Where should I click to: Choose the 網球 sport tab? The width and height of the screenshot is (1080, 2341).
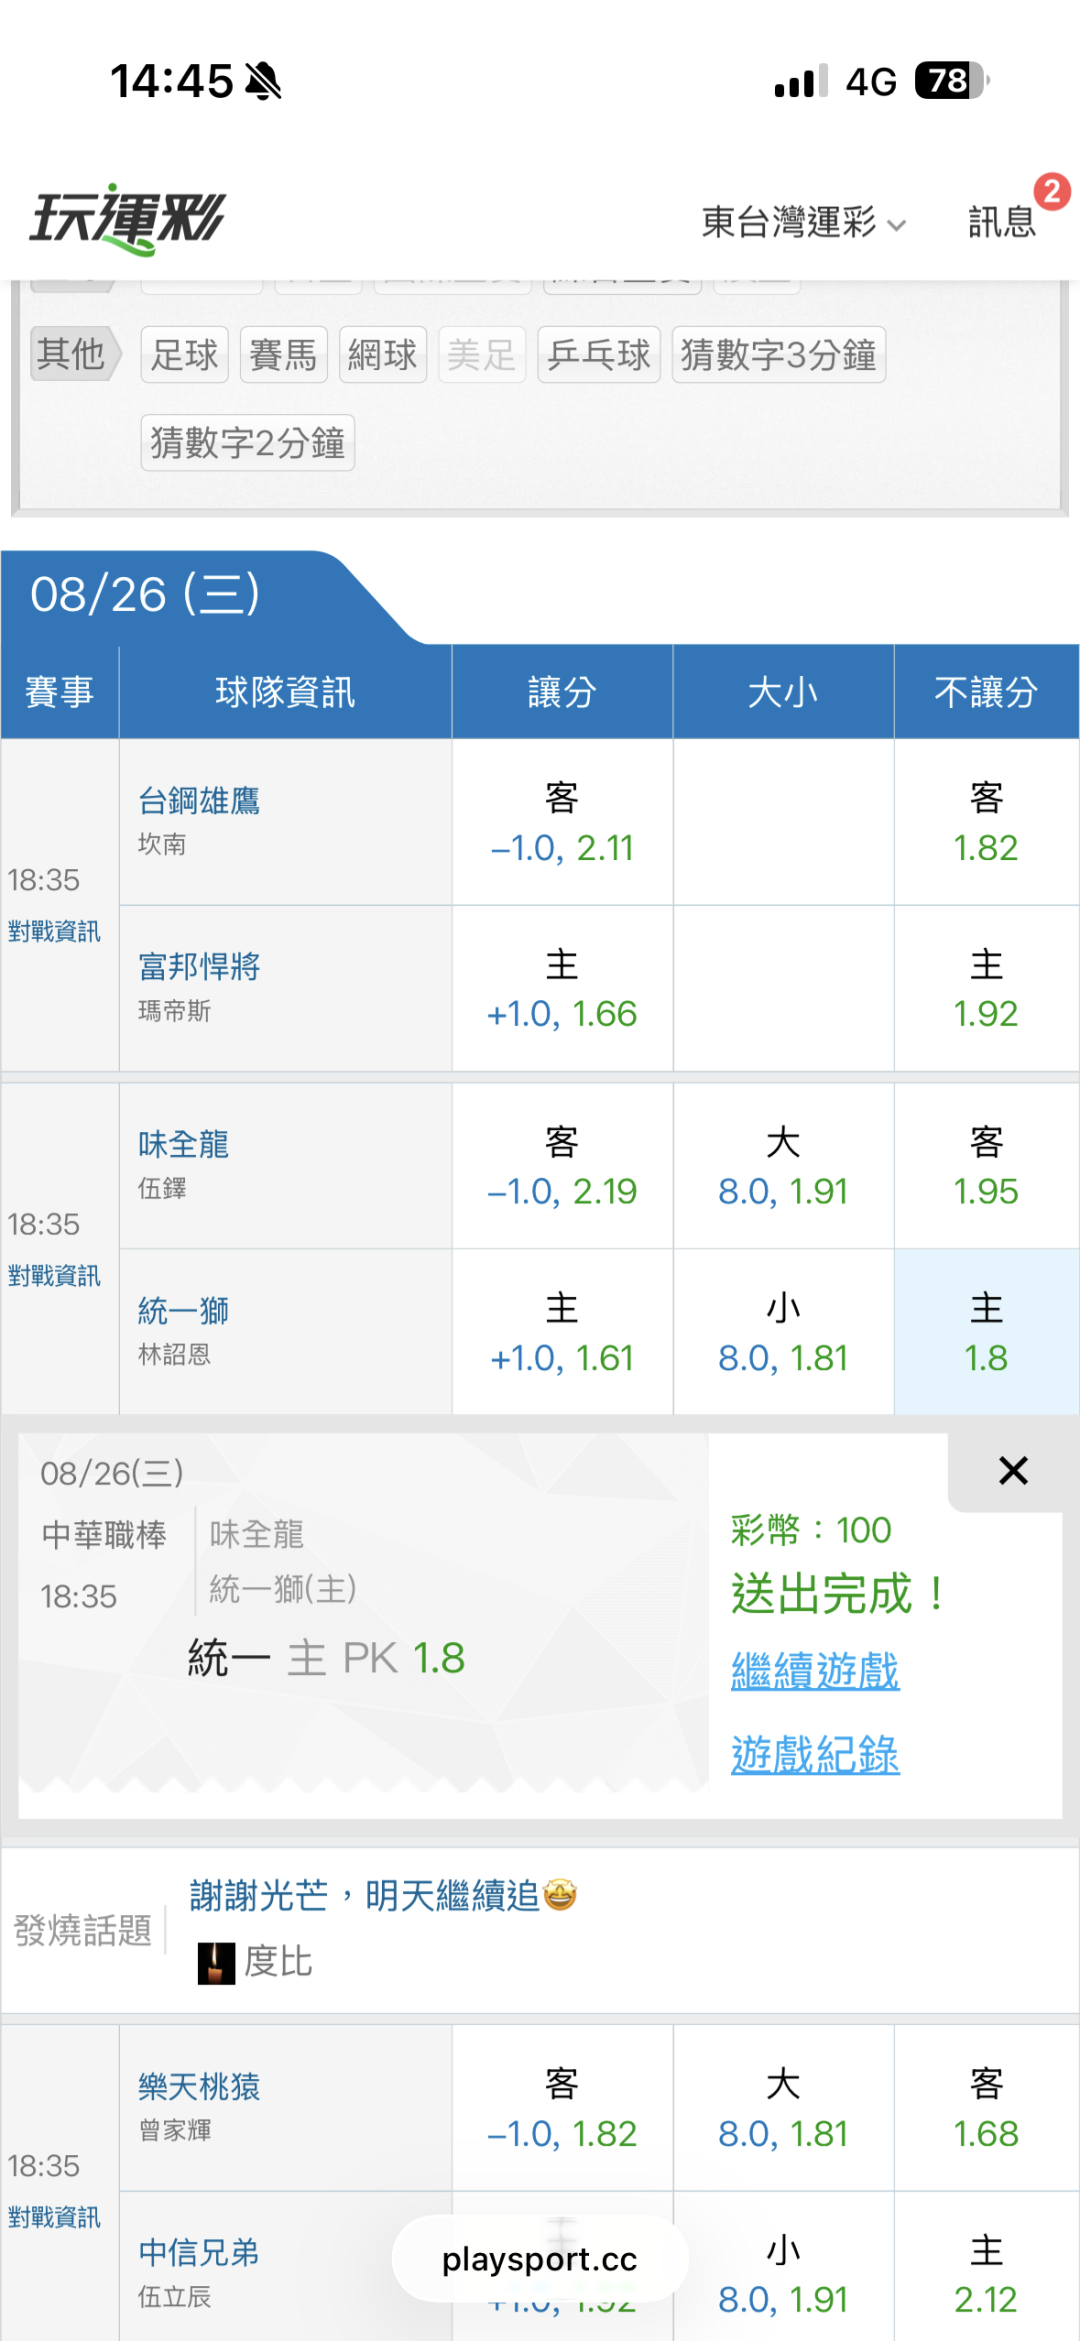tap(383, 354)
